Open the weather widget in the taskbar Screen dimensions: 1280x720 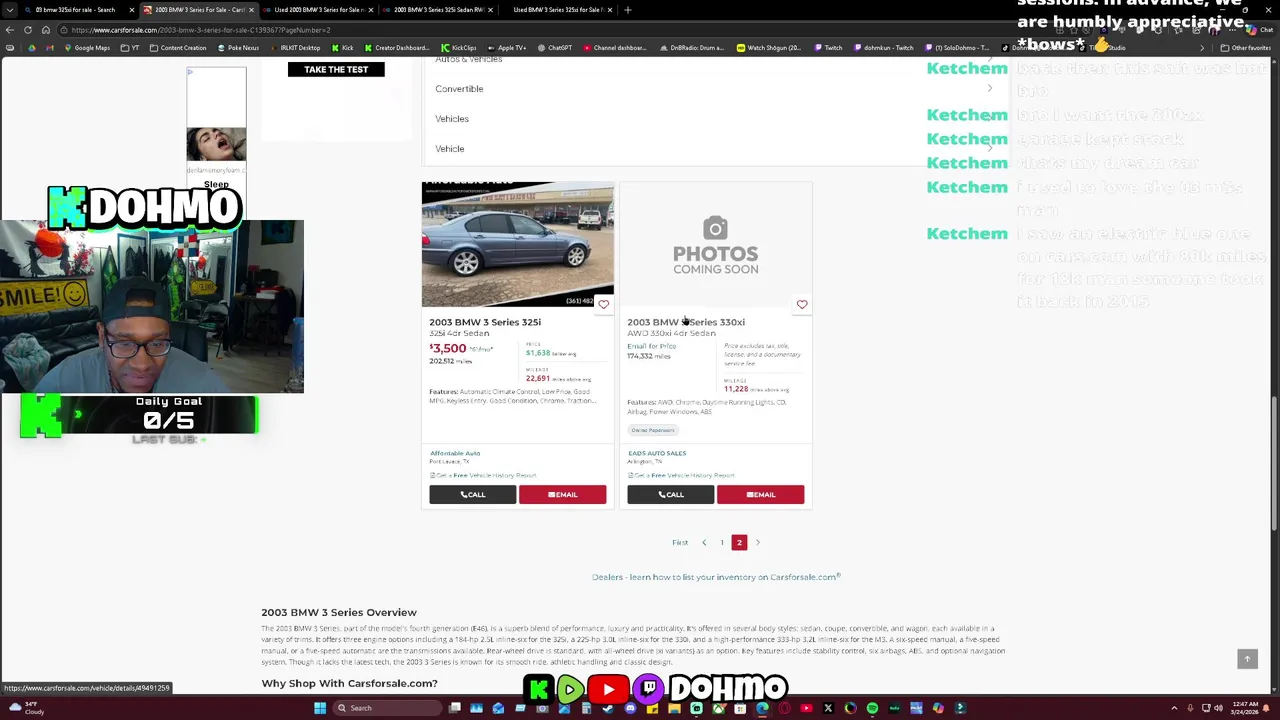point(26,708)
